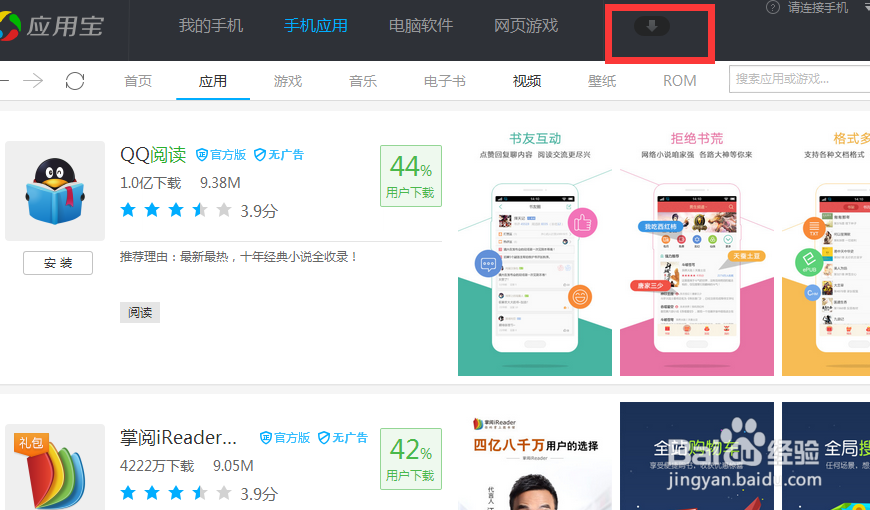Click 9.05M size text

click(x=233, y=466)
